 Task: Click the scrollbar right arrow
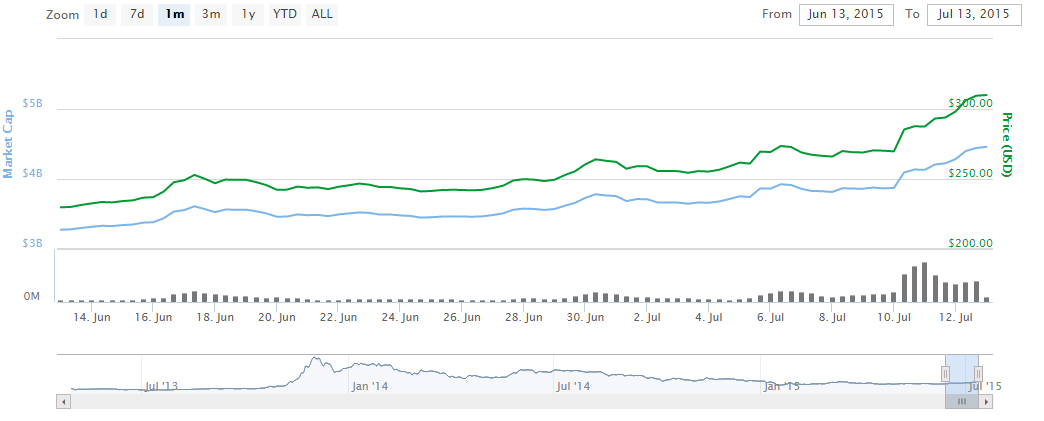pyautogui.click(x=987, y=401)
